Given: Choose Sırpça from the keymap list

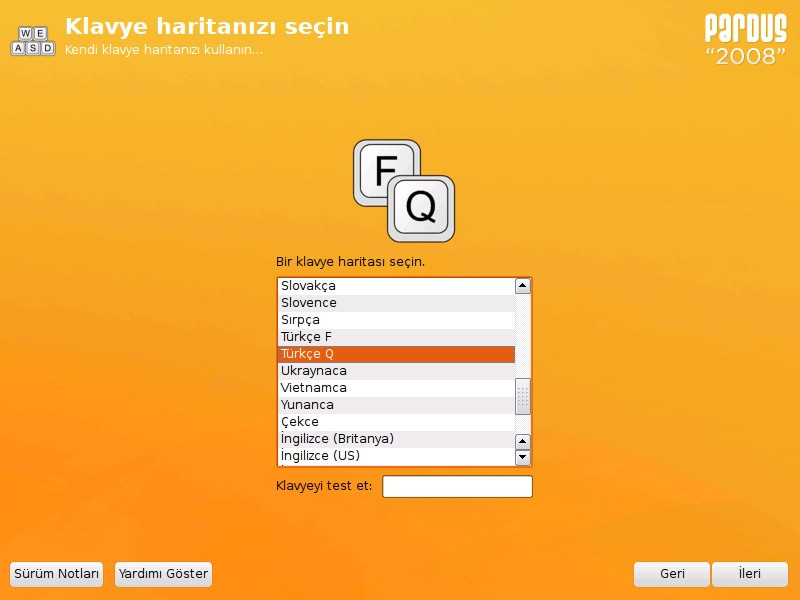Looking at the screenshot, I should pyautogui.click(x=396, y=320).
